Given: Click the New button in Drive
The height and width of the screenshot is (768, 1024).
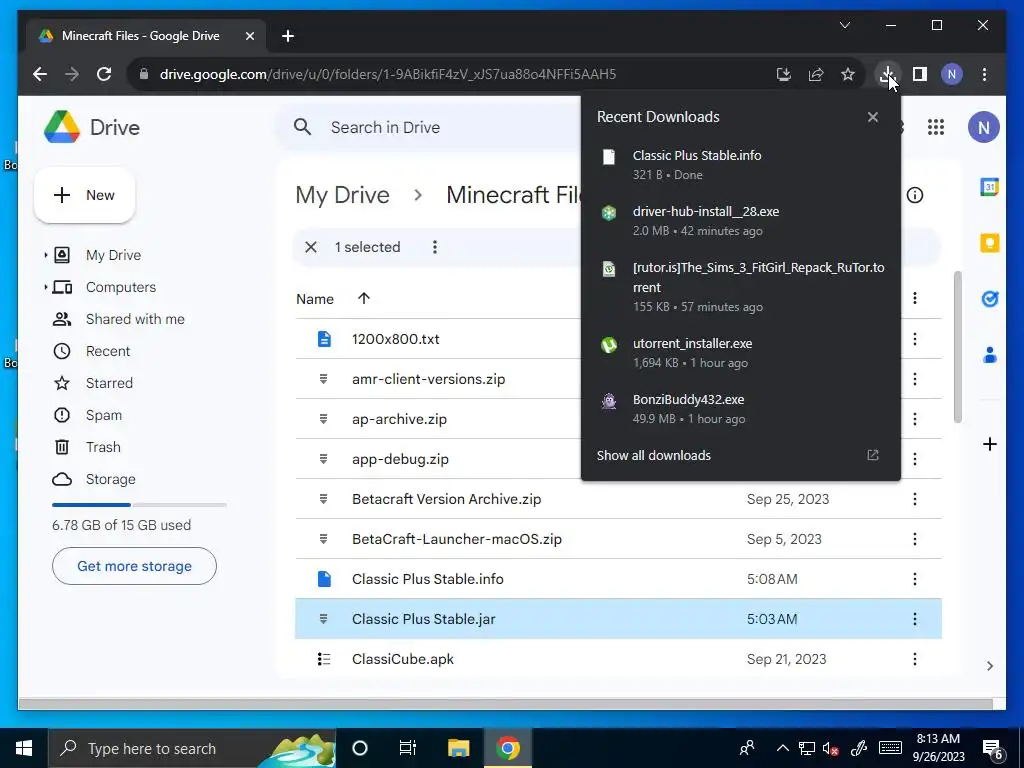Looking at the screenshot, I should pyautogui.click(x=84, y=195).
